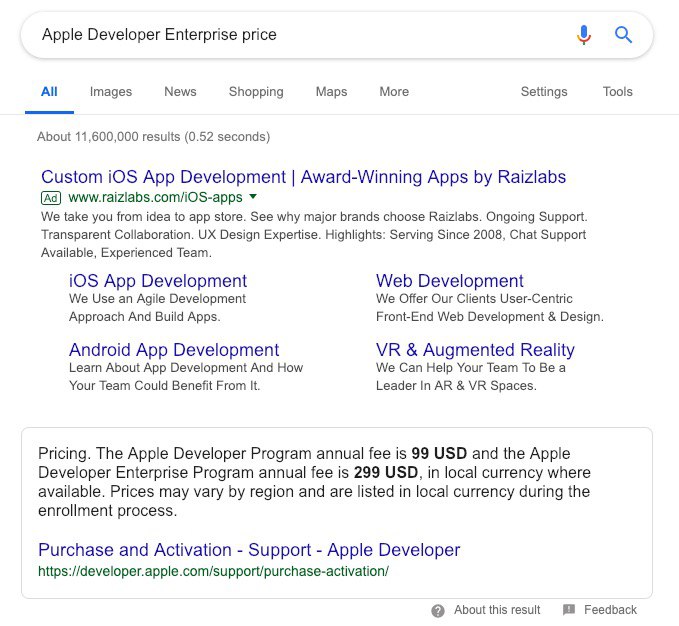Switch to the Maps tab
Viewport: 679px width, 626px height.
331,92
